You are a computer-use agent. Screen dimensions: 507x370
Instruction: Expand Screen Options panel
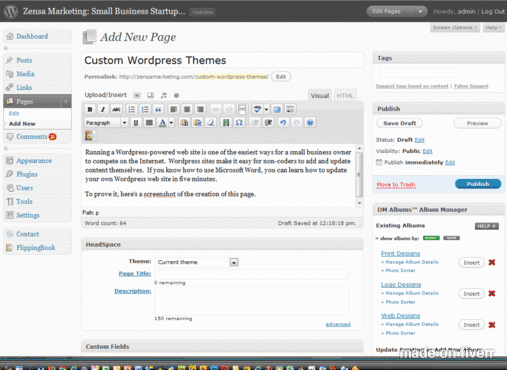click(x=455, y=28)
